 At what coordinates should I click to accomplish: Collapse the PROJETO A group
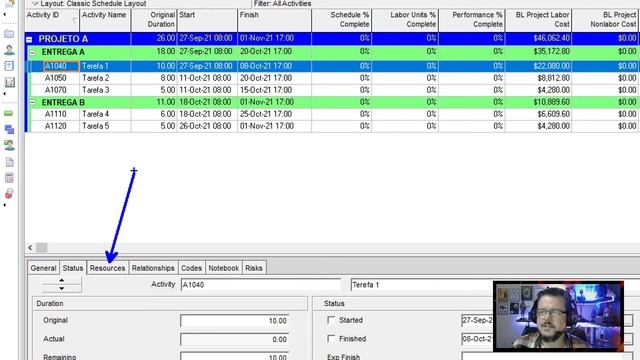click(x=29, y=40)
